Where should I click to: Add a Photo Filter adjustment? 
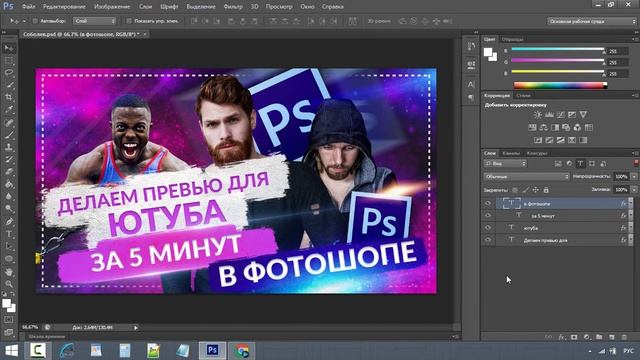tap(566, 127)
